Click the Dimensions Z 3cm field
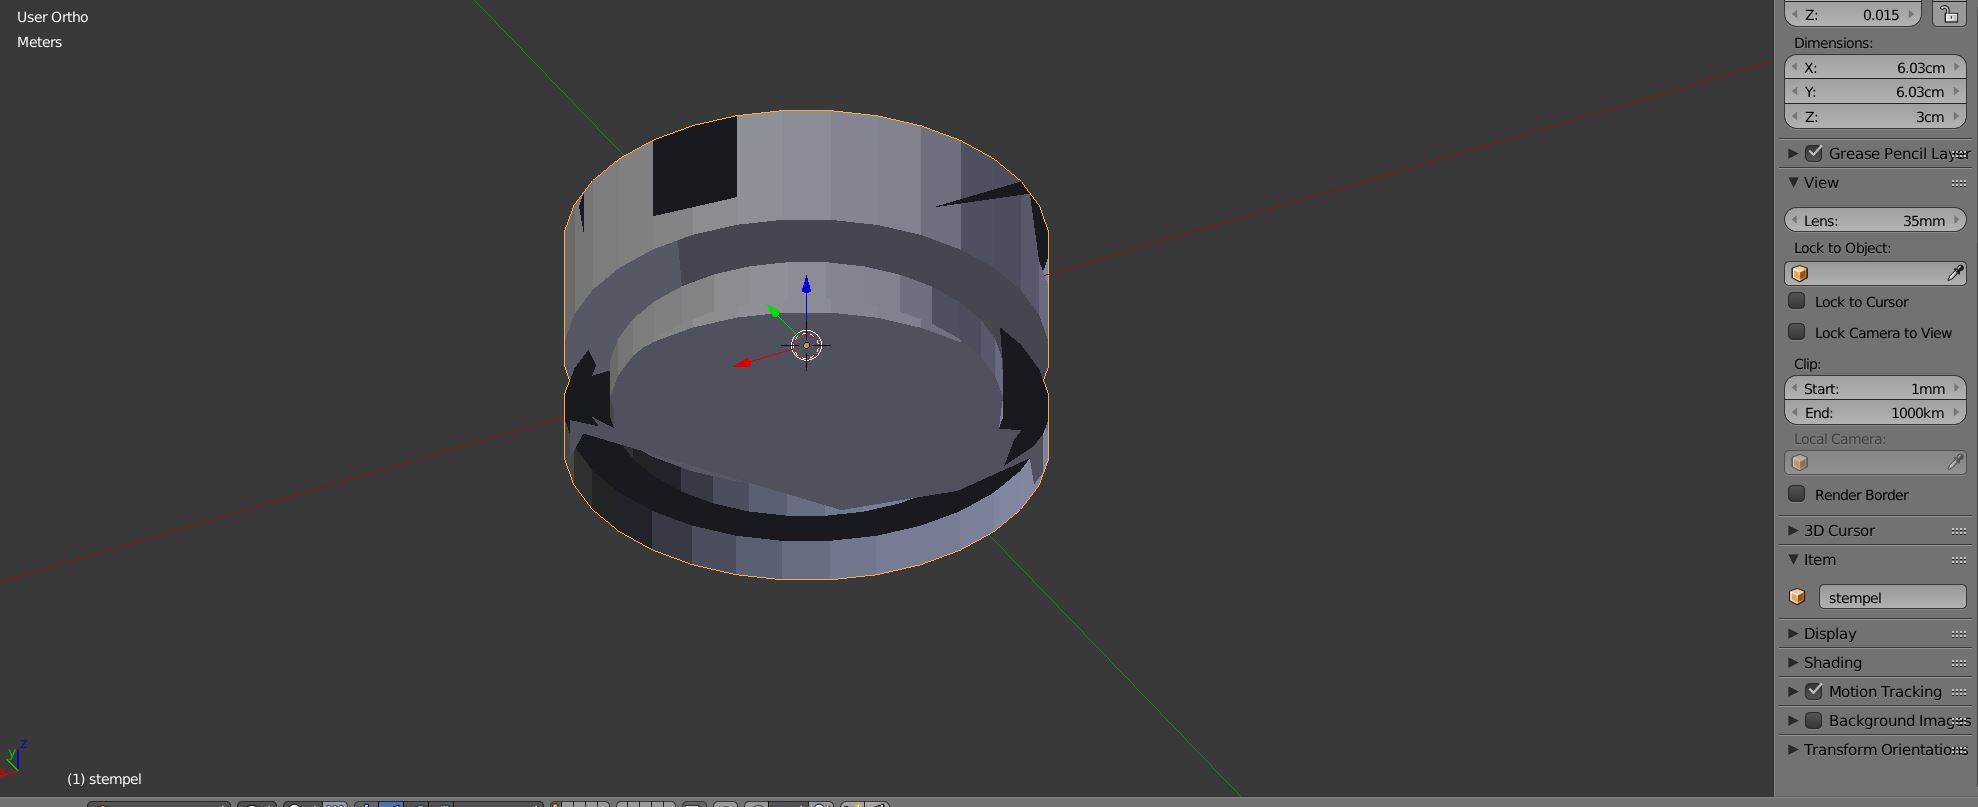The height and width of the screenshot is (807, 1978). tap(1875, 116)
